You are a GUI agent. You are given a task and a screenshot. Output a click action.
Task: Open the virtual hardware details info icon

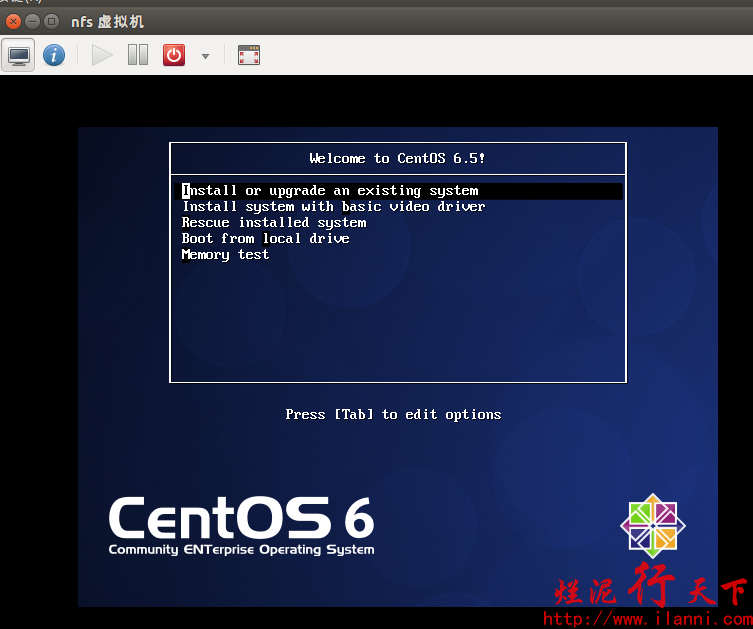pyautogui.click(x=54, y=55)
